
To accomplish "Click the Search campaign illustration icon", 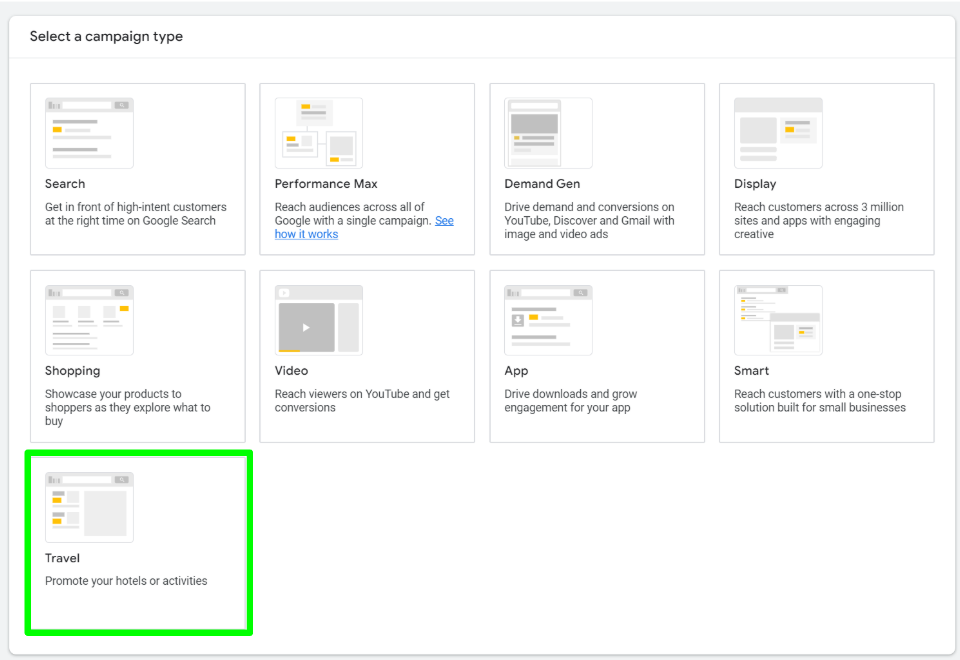I will (89, 133).
